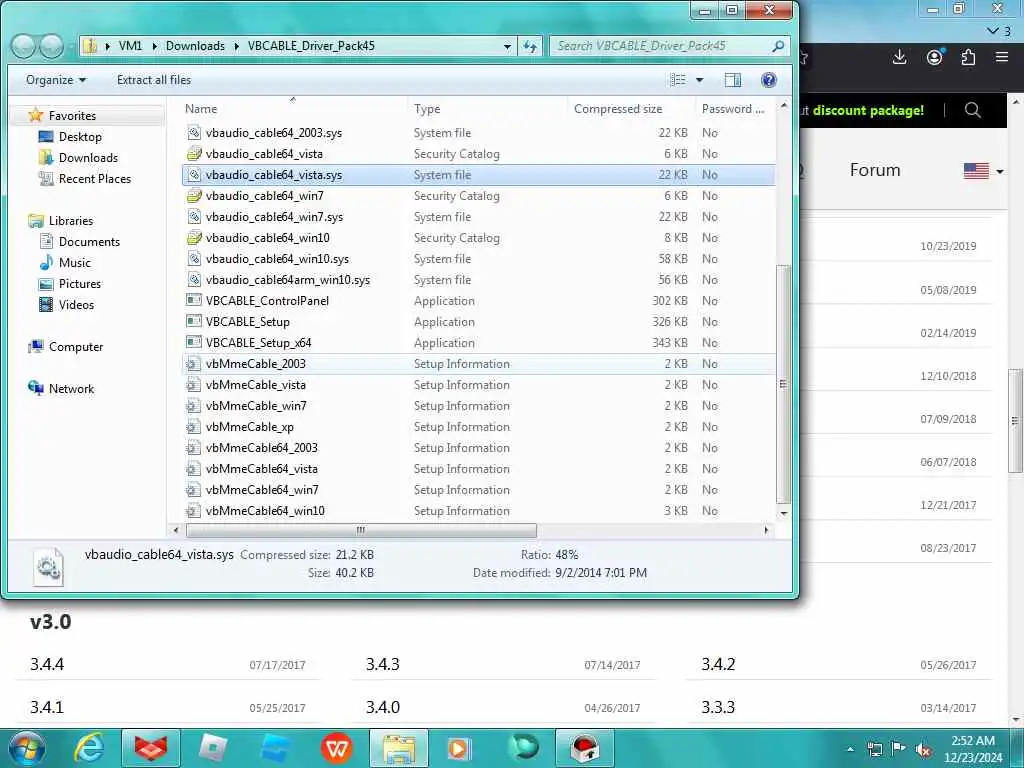This screenshot has width=1024, height=768.
Task: Select VBCABLE_Setup_x64 application icon
Action: (194, 342)
